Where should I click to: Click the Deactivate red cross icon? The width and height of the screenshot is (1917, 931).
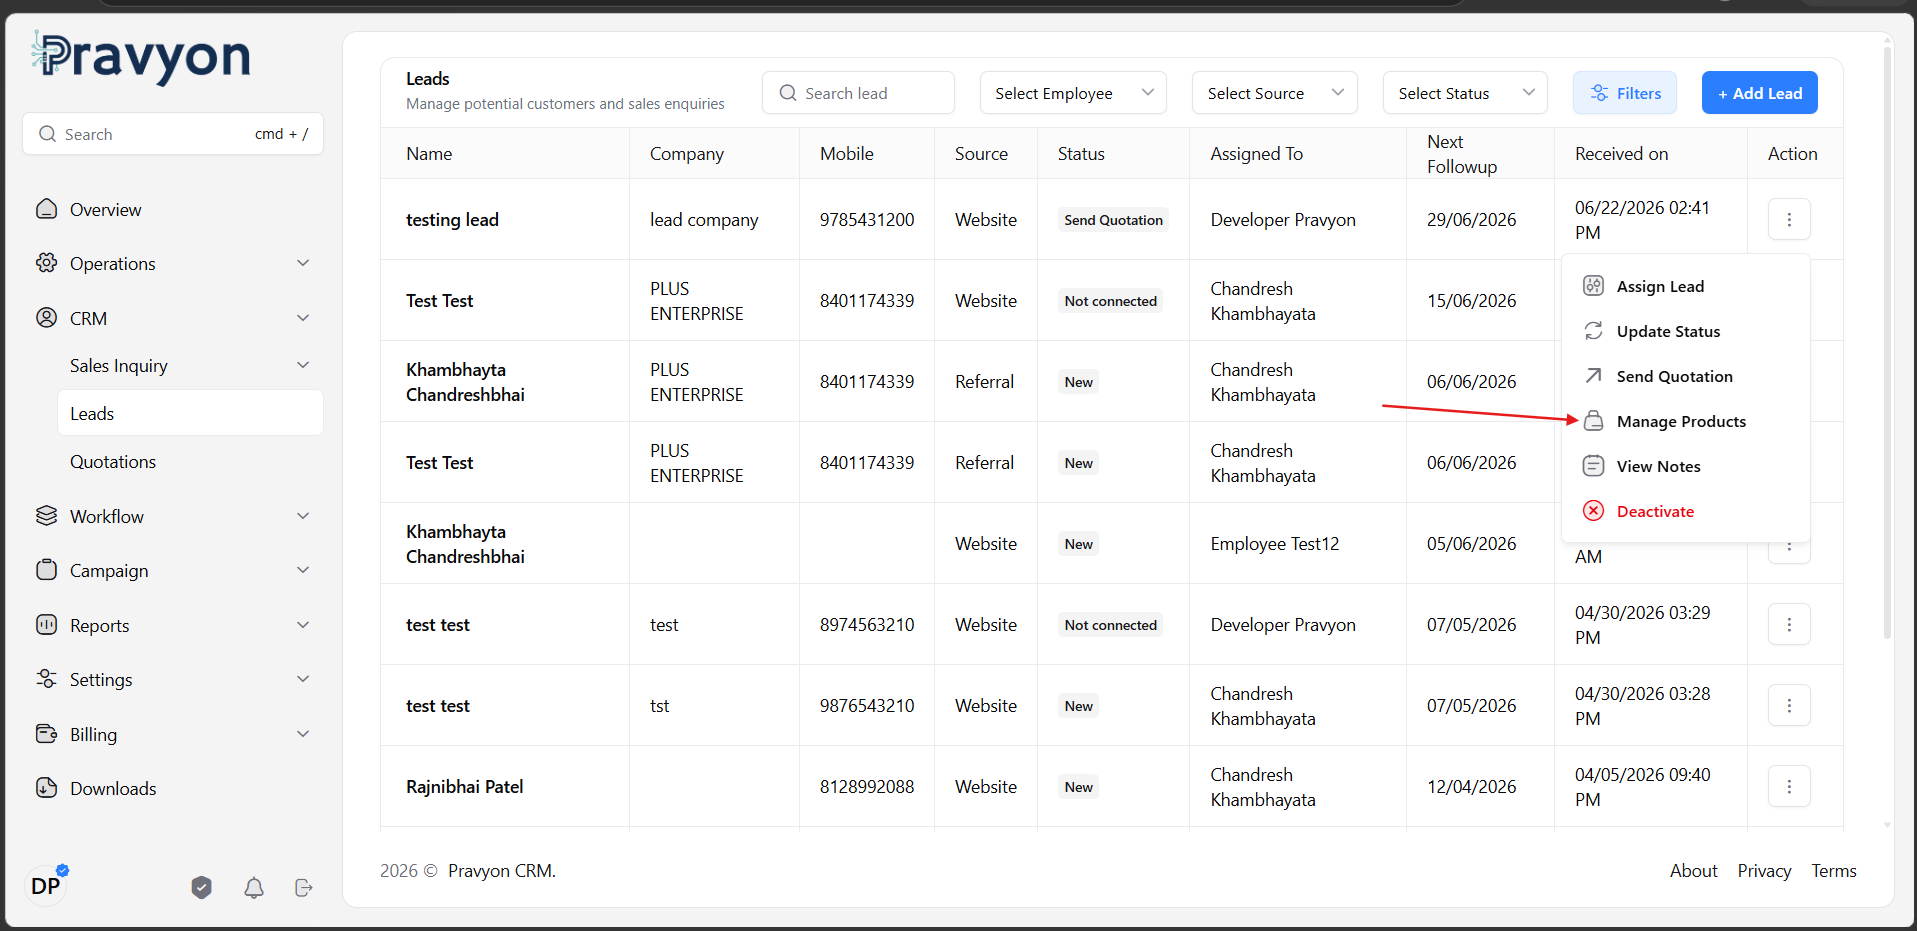[1594, 511]
